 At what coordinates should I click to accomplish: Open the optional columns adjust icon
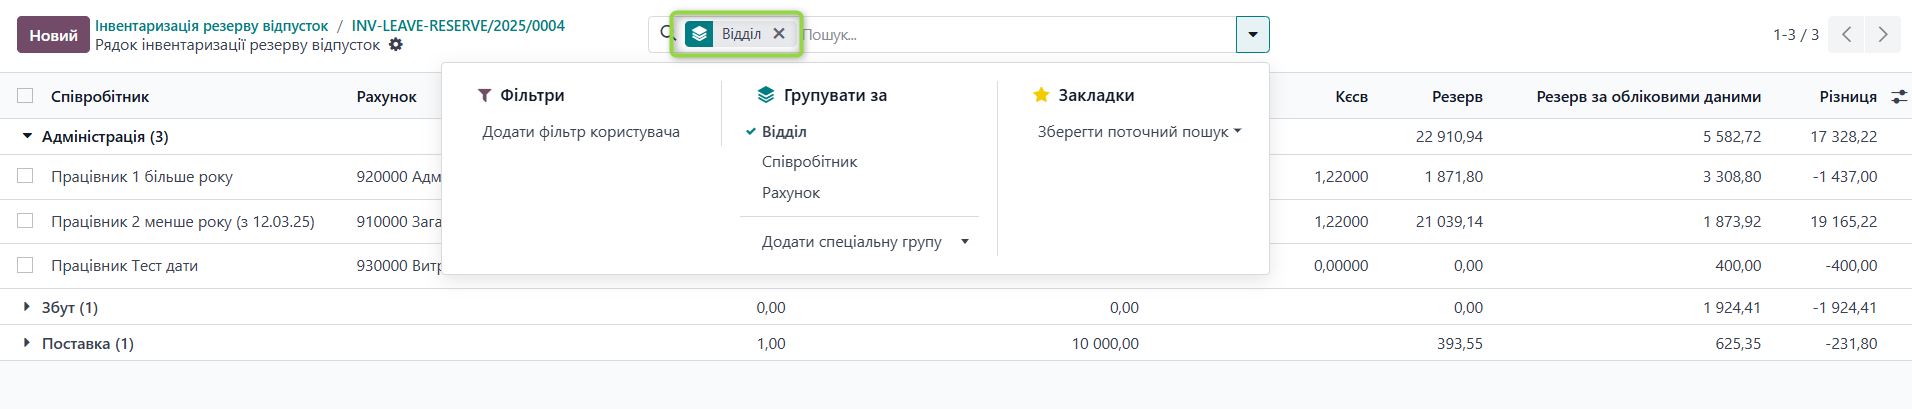(1898, 97)
